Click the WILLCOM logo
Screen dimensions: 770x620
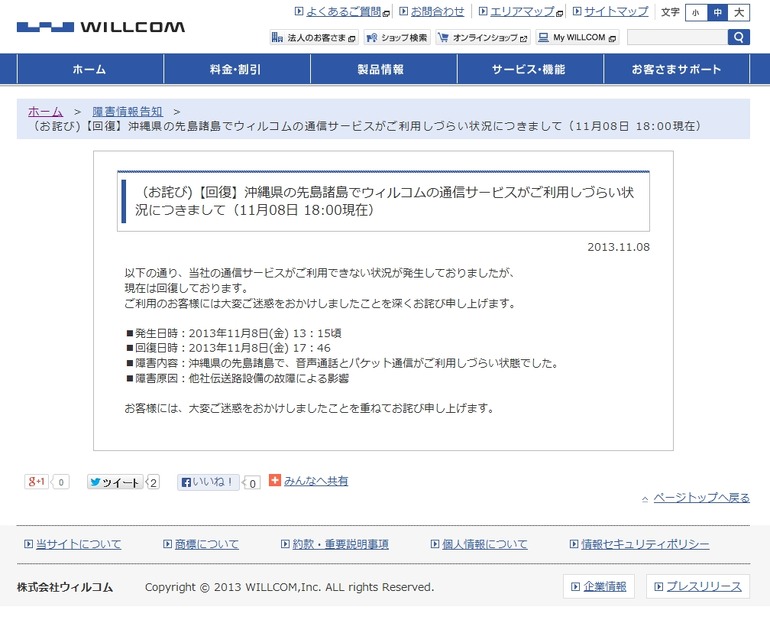click(101, 27)
